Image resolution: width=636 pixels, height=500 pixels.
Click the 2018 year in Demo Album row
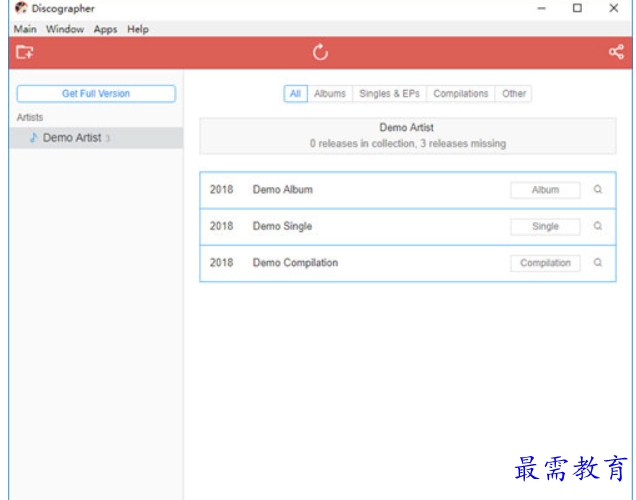click(221, 189)
